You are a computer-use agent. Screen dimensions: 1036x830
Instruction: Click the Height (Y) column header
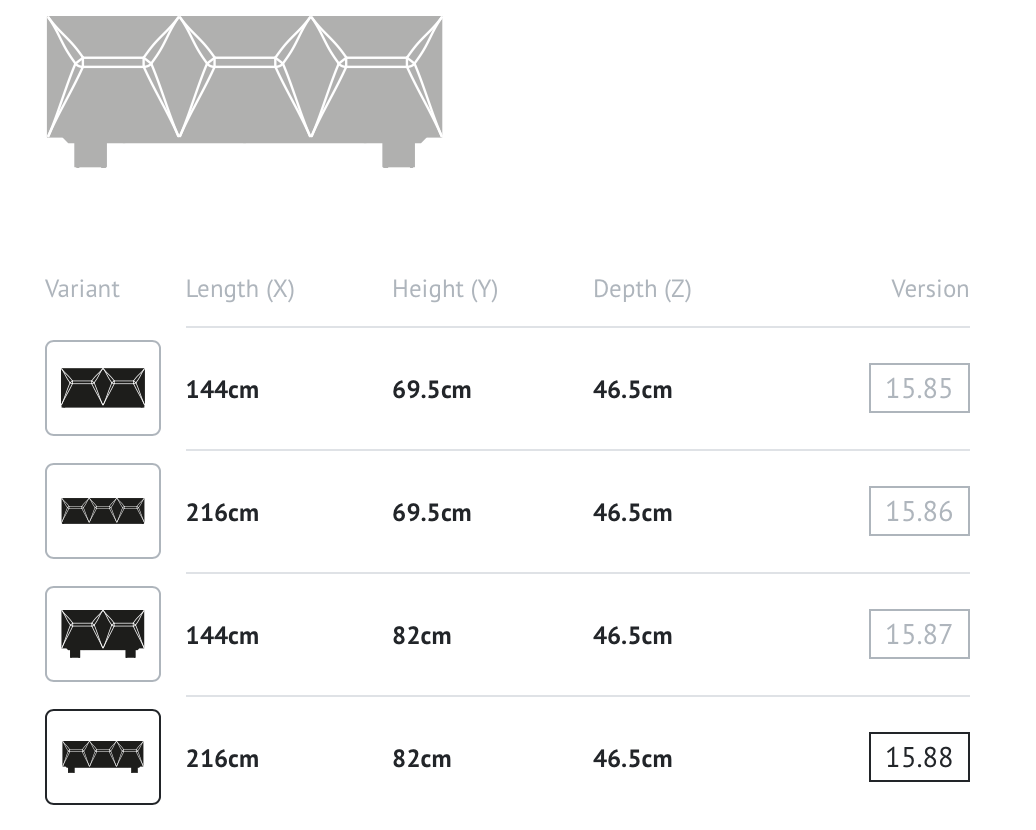(x=445, y=289)
